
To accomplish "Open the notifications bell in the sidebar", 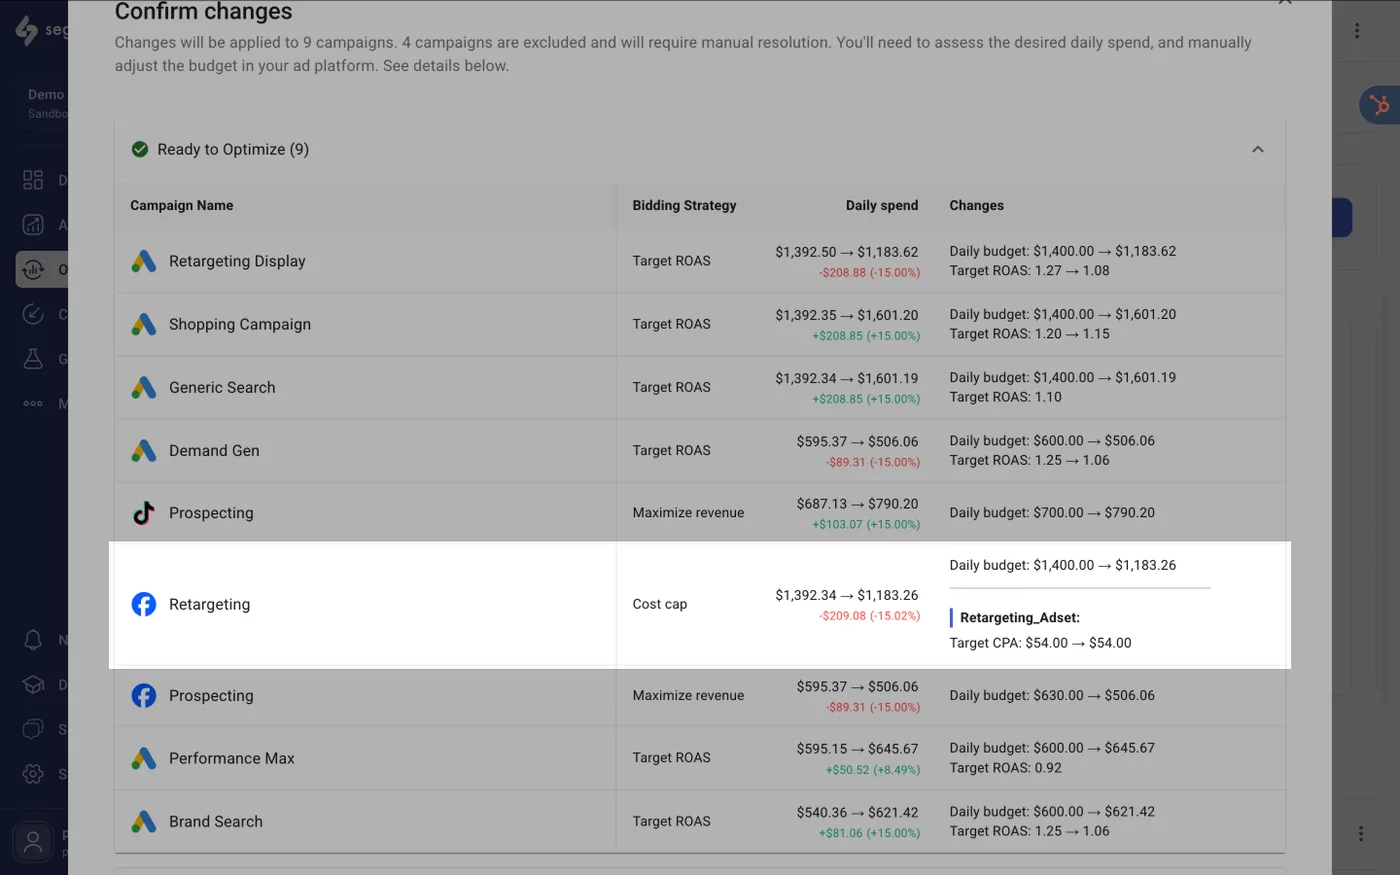I will point(33,640).
